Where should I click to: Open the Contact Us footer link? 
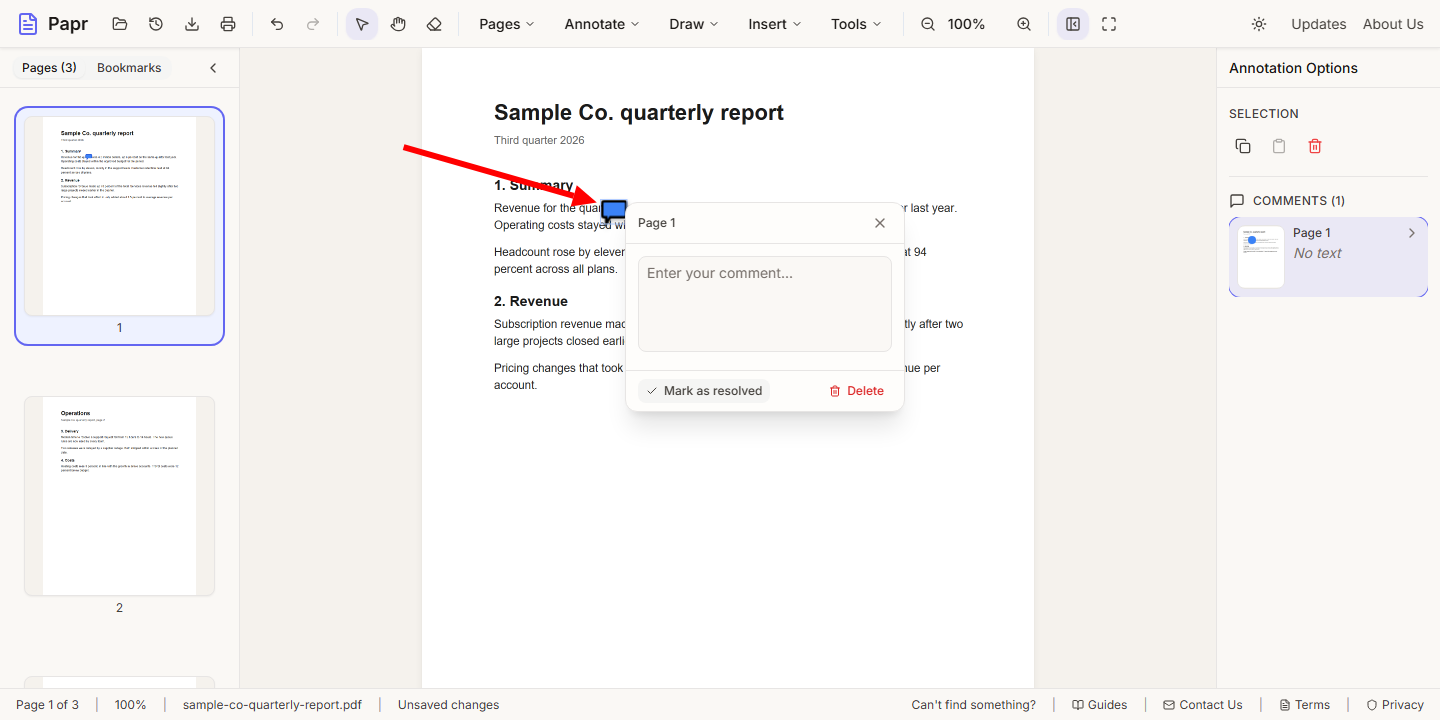coord(1203,705)
